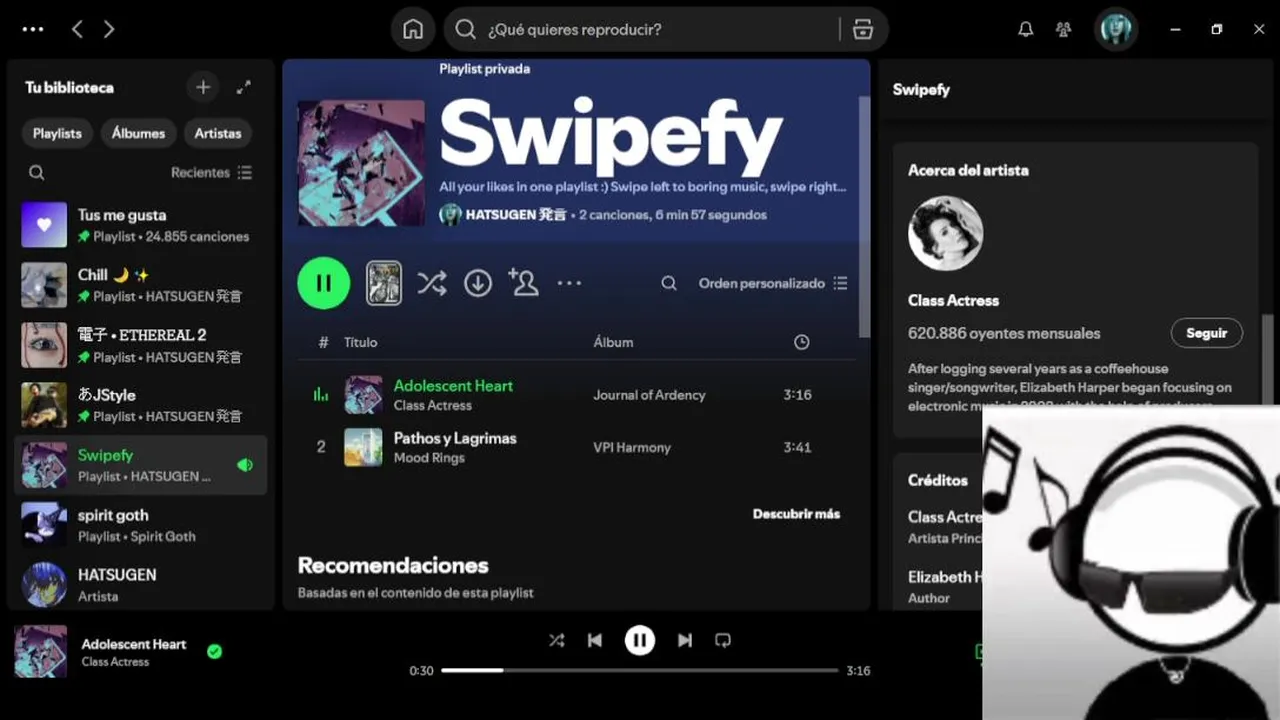Open notifications bell
This screenshot has height=720, width=1280.
click(1025, 30)
